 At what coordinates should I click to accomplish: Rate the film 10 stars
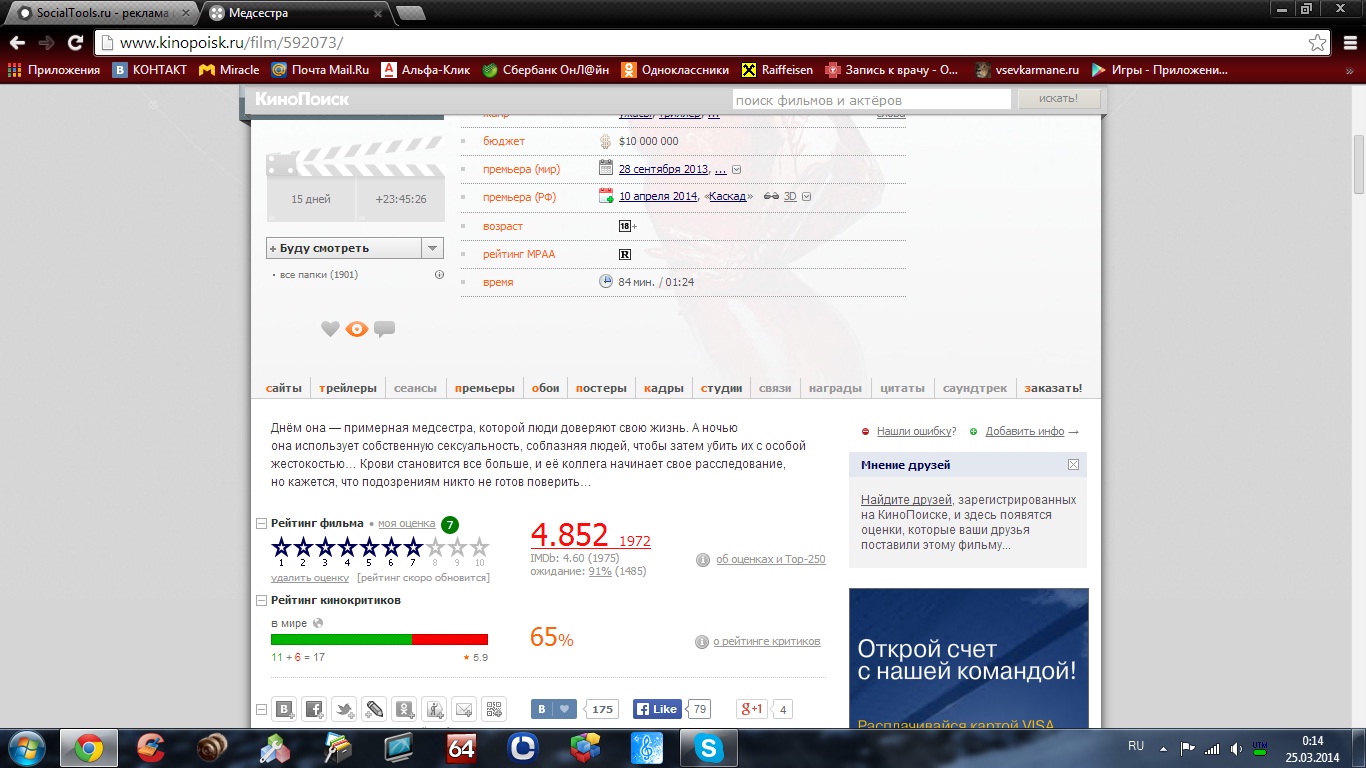[x=479, y=547]
